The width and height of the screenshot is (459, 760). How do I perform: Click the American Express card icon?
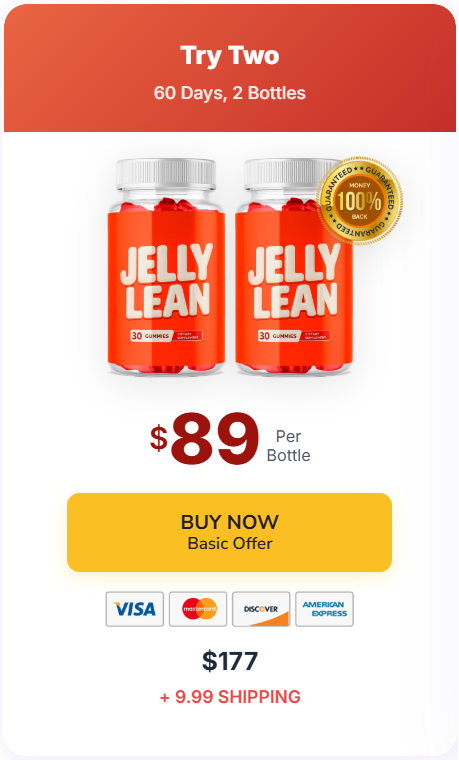[324, 609]
